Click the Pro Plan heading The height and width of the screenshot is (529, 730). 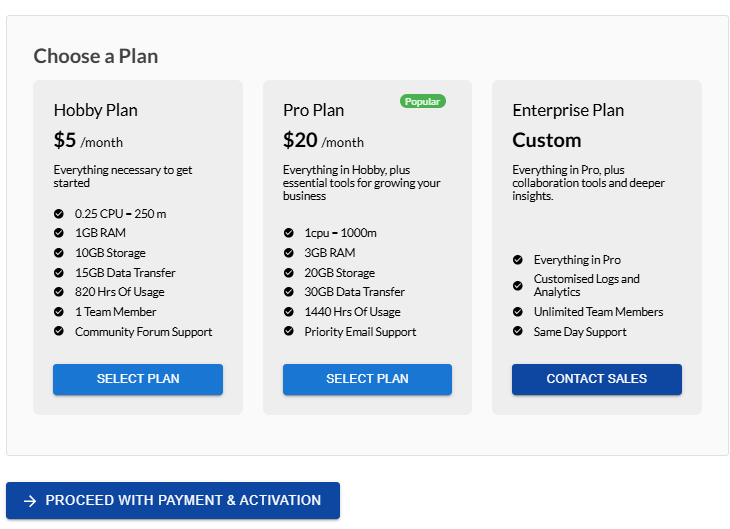click(313, 110)
